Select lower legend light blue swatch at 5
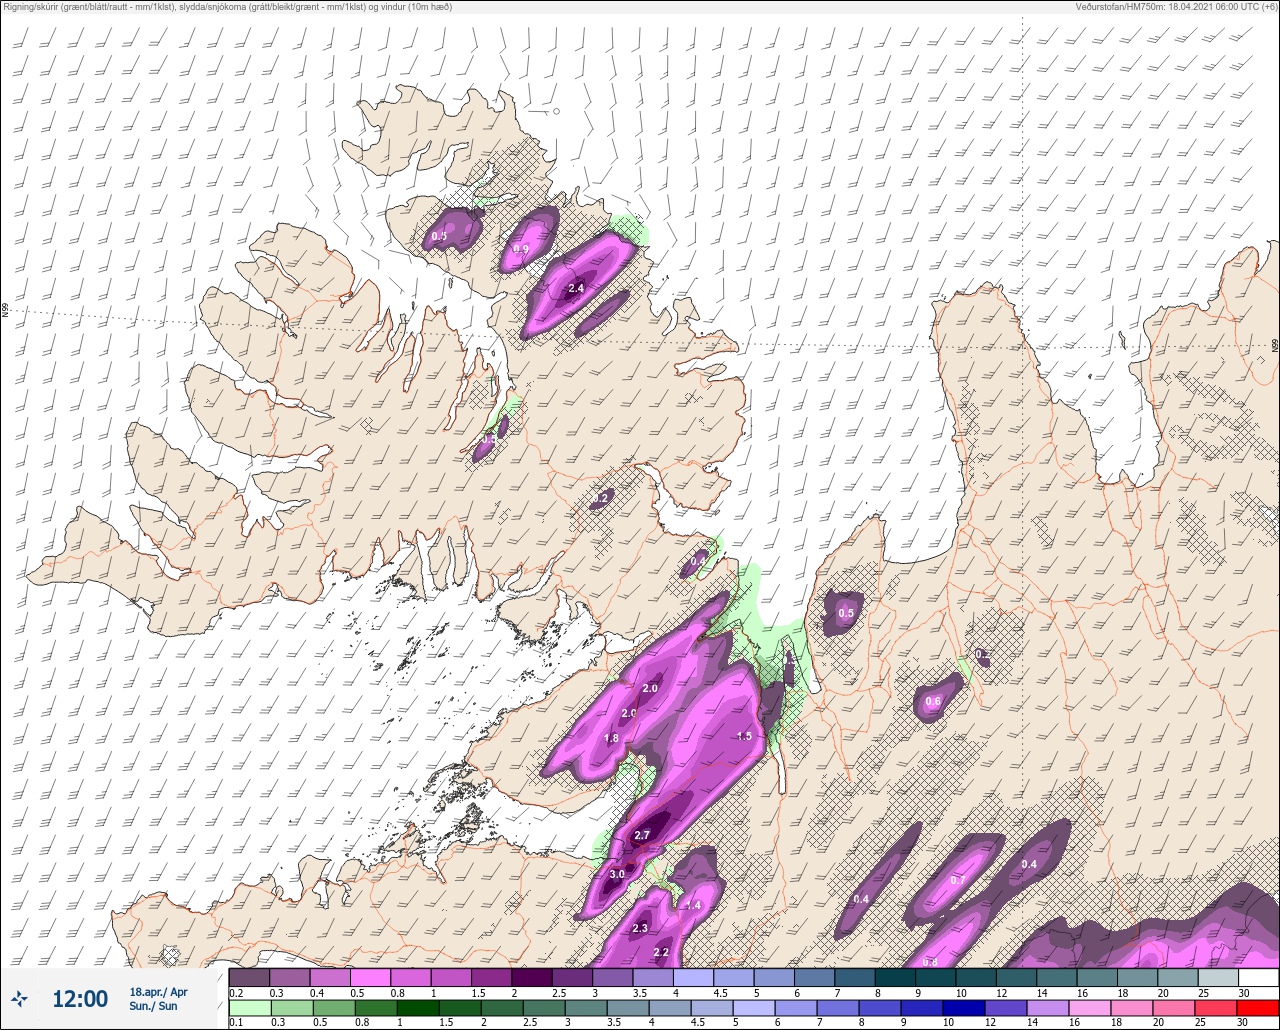Viewport: 1280px width, 1030px height. (x=754, y=1008)
